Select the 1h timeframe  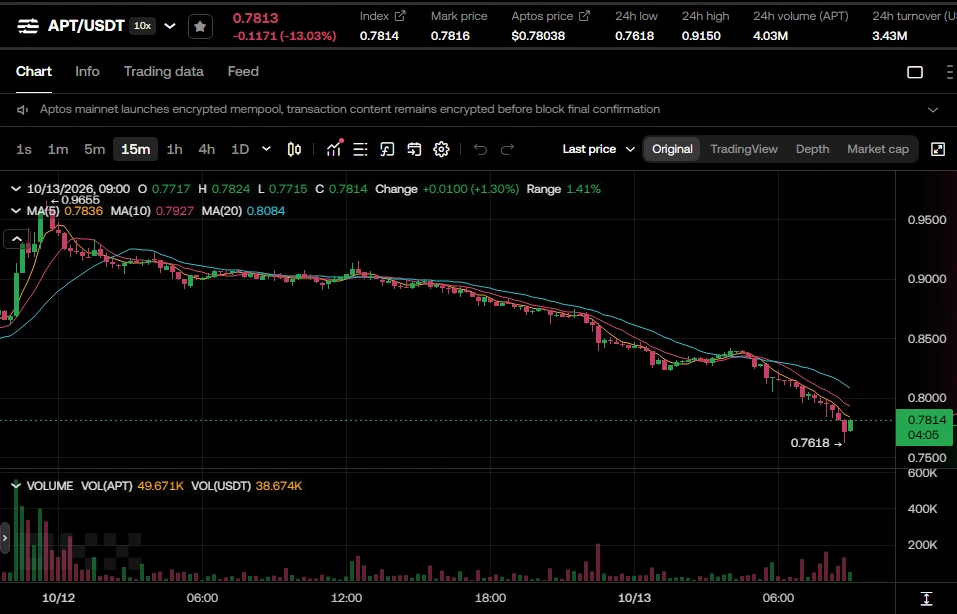click(175, 149)
